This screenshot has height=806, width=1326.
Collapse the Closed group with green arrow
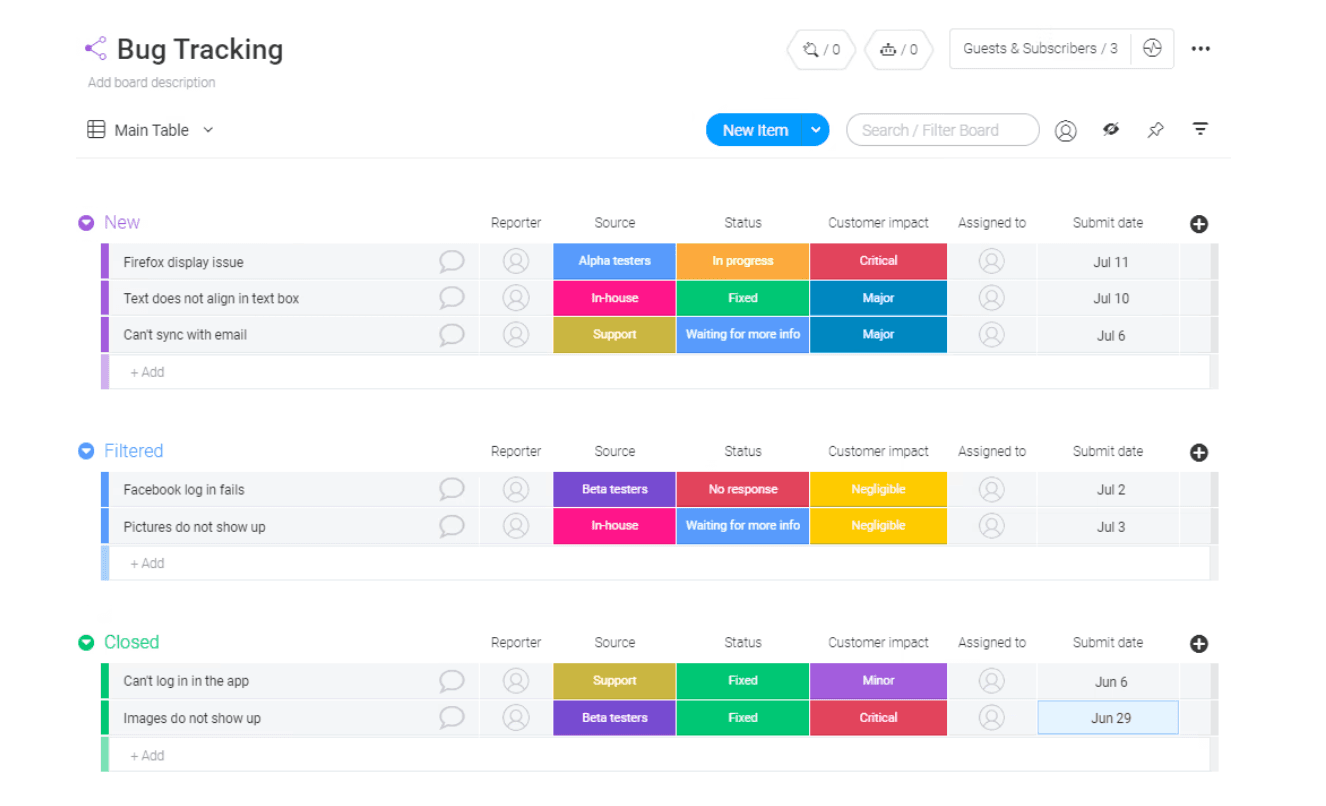86,643
